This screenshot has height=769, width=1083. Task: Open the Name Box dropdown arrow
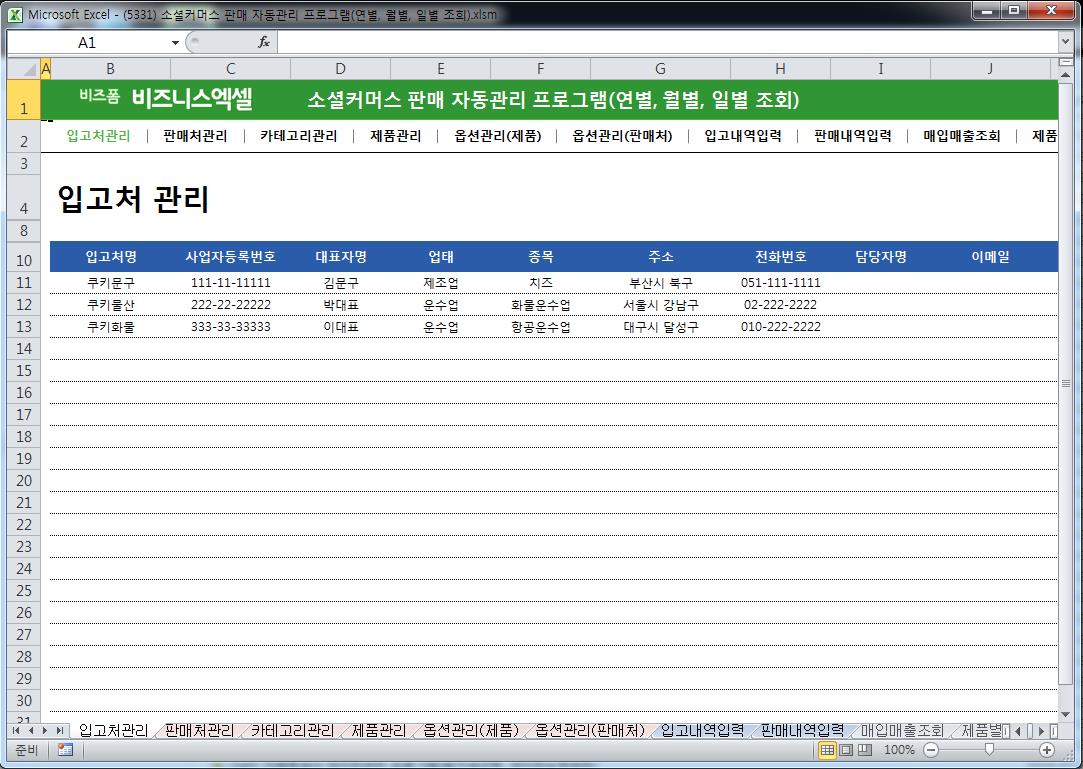pyautogui.click(x=175, y=43)
